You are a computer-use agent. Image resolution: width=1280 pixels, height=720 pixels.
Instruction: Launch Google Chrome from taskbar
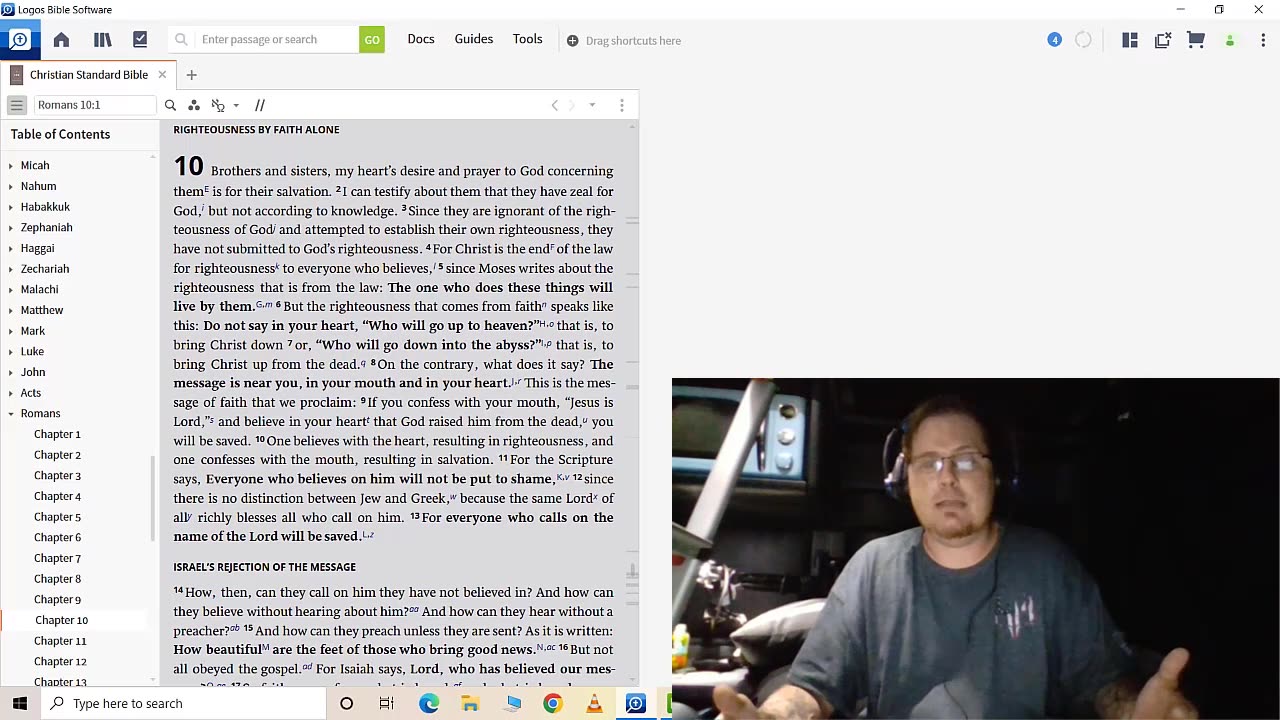552,703
